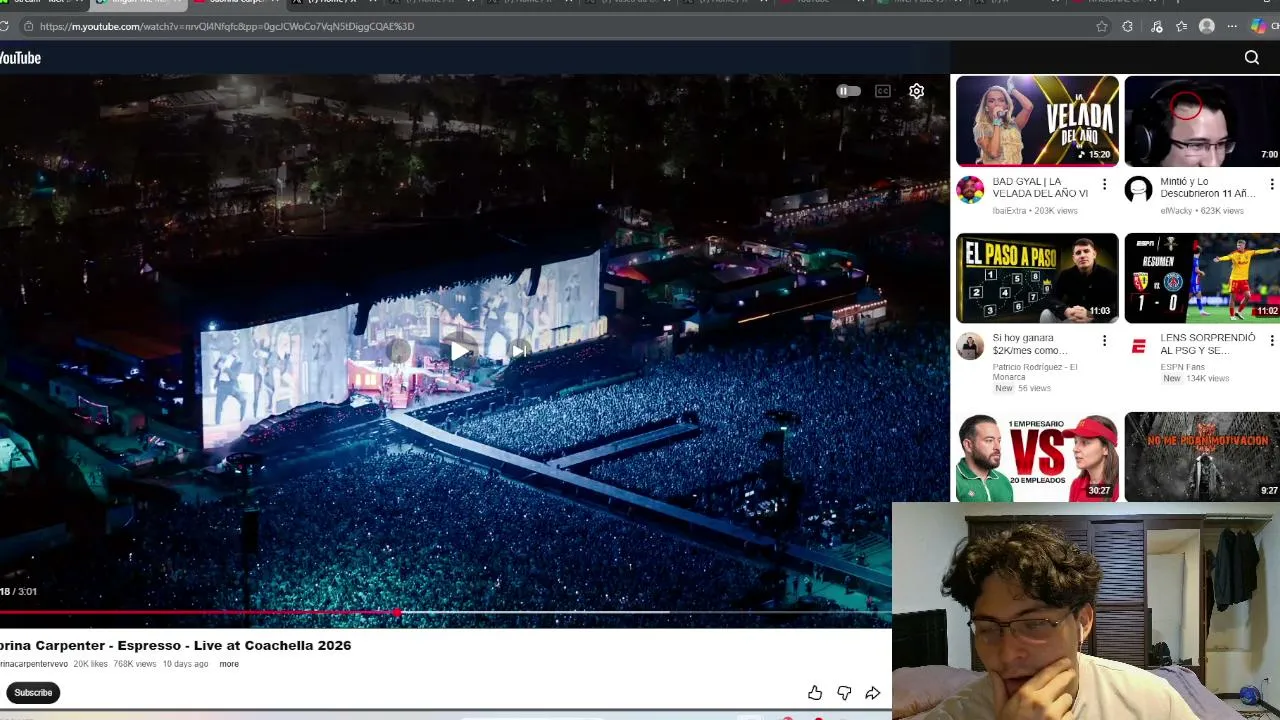Open the 'Si hoy ganara $2K/mes como...' title
This screenshot has width=1280, height=720.
tap(1031, 344)
